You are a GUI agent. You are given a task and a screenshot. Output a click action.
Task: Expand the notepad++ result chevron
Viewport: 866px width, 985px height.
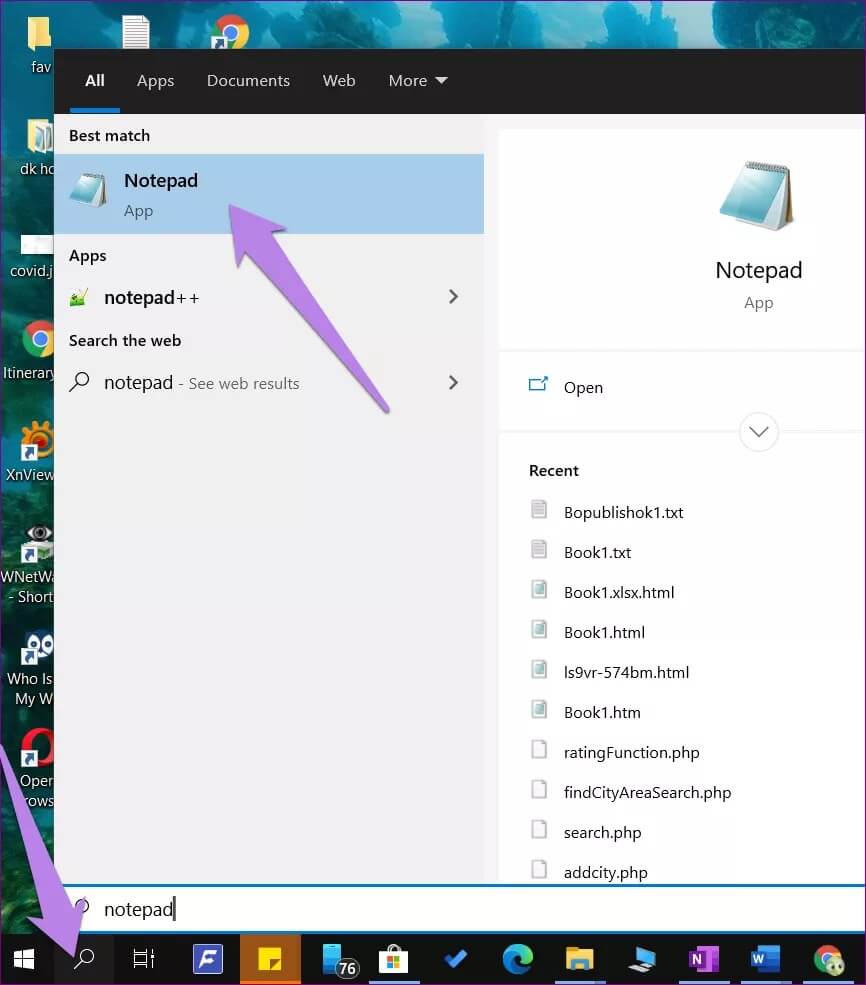(x=453, y=297)
